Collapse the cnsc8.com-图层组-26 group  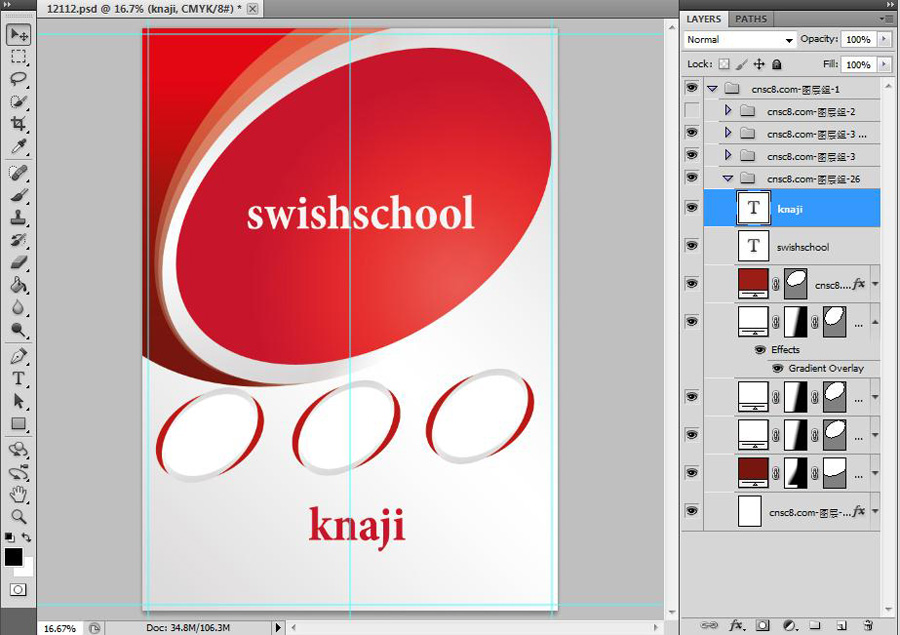[728, 179]
